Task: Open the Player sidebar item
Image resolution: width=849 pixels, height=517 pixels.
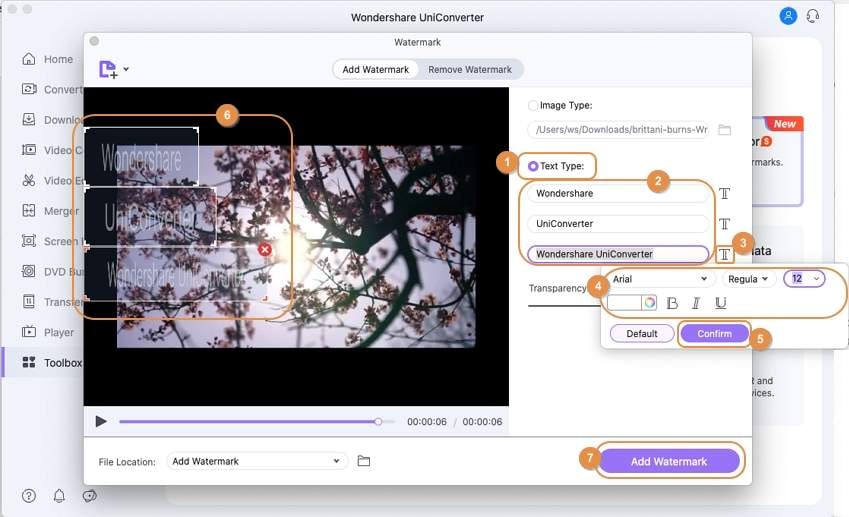Action: click(48, 332)
